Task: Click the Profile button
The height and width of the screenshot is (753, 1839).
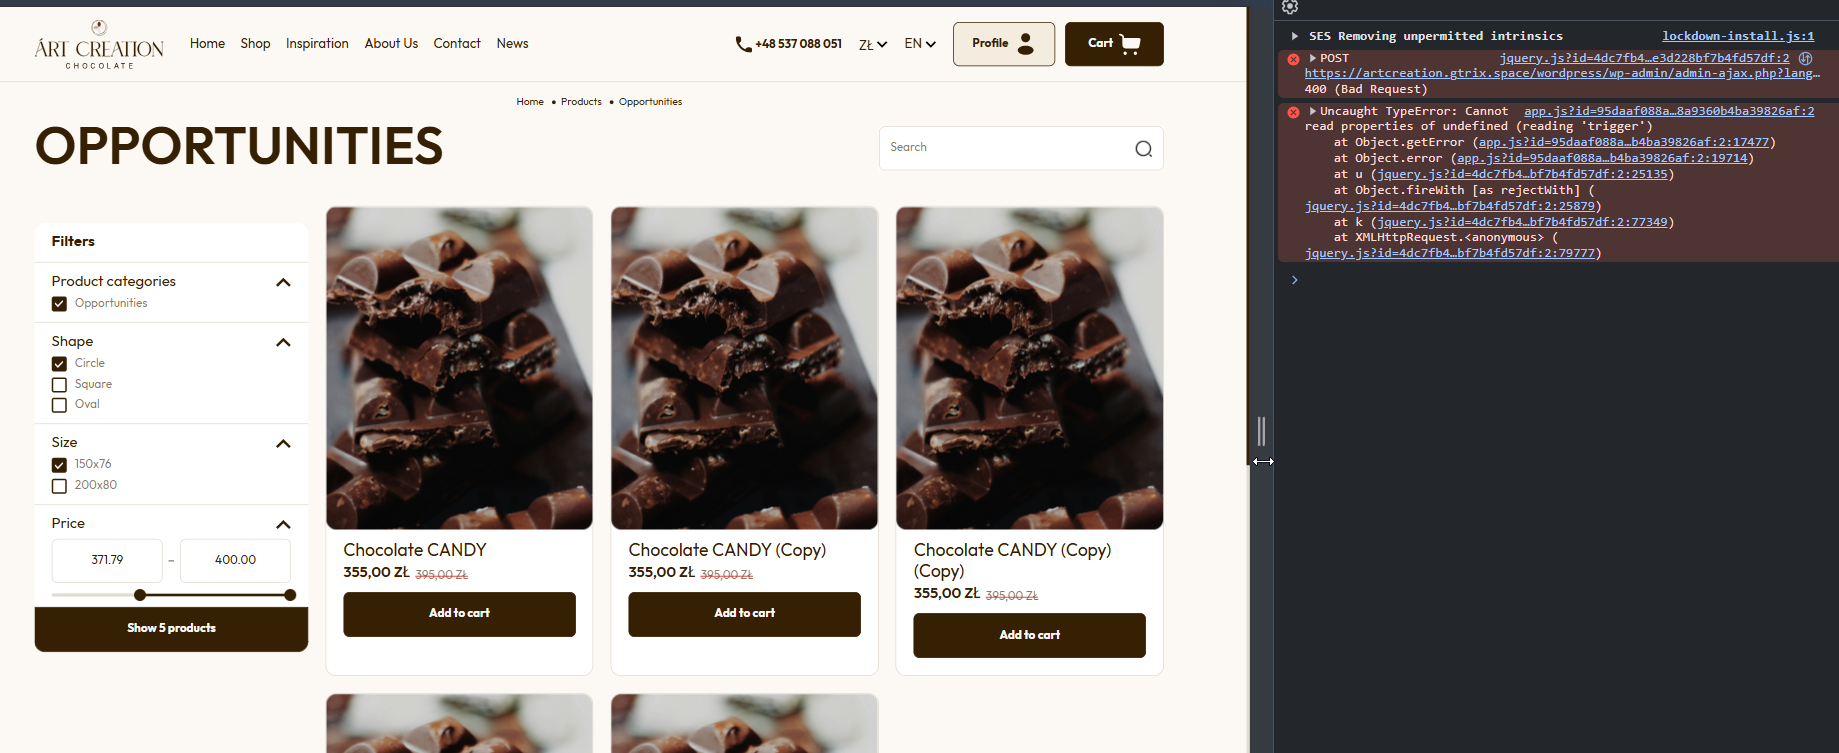Action: pos(1004,44)
